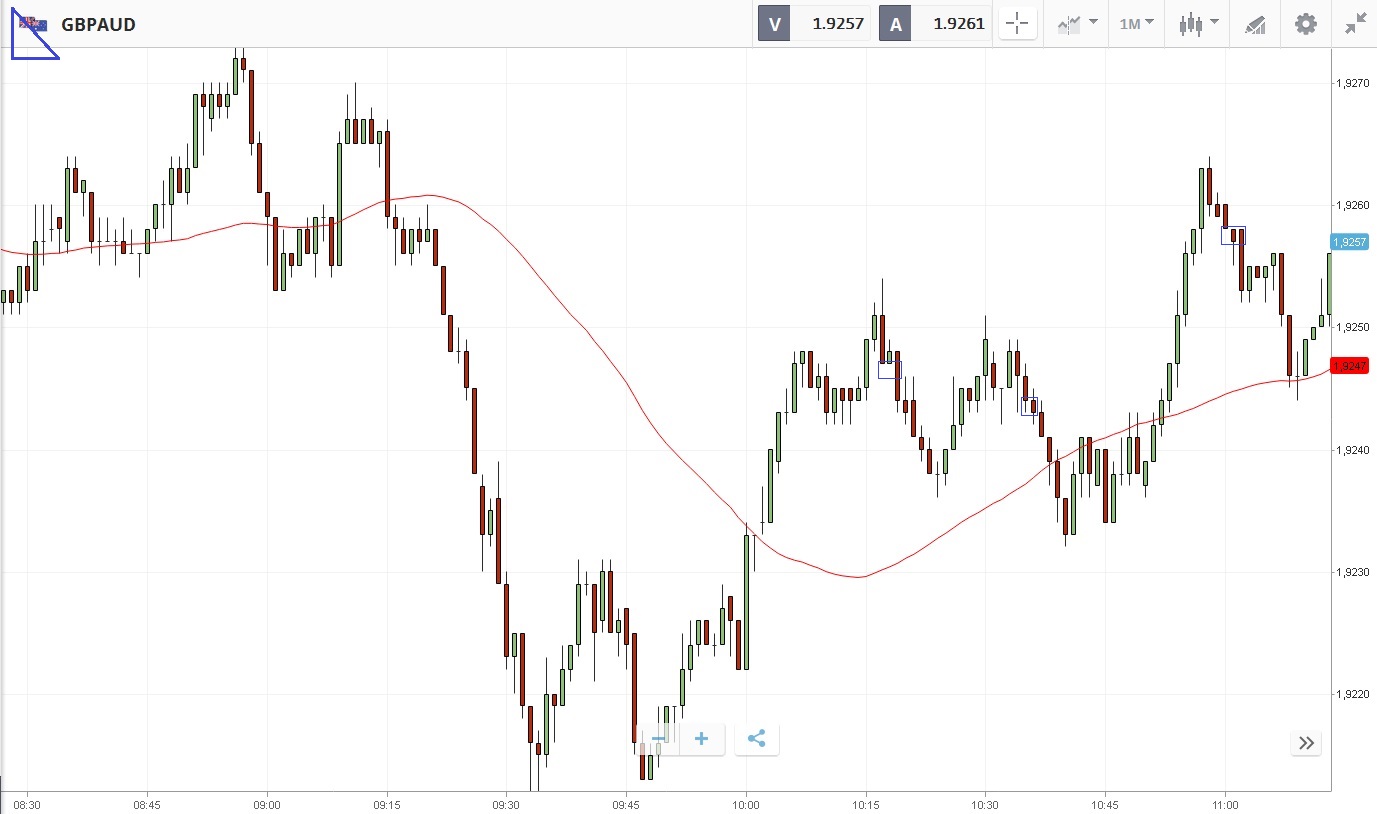Open the compare chart dropdown
The height and width of the screenshot is (814, 1377).
1078,24
